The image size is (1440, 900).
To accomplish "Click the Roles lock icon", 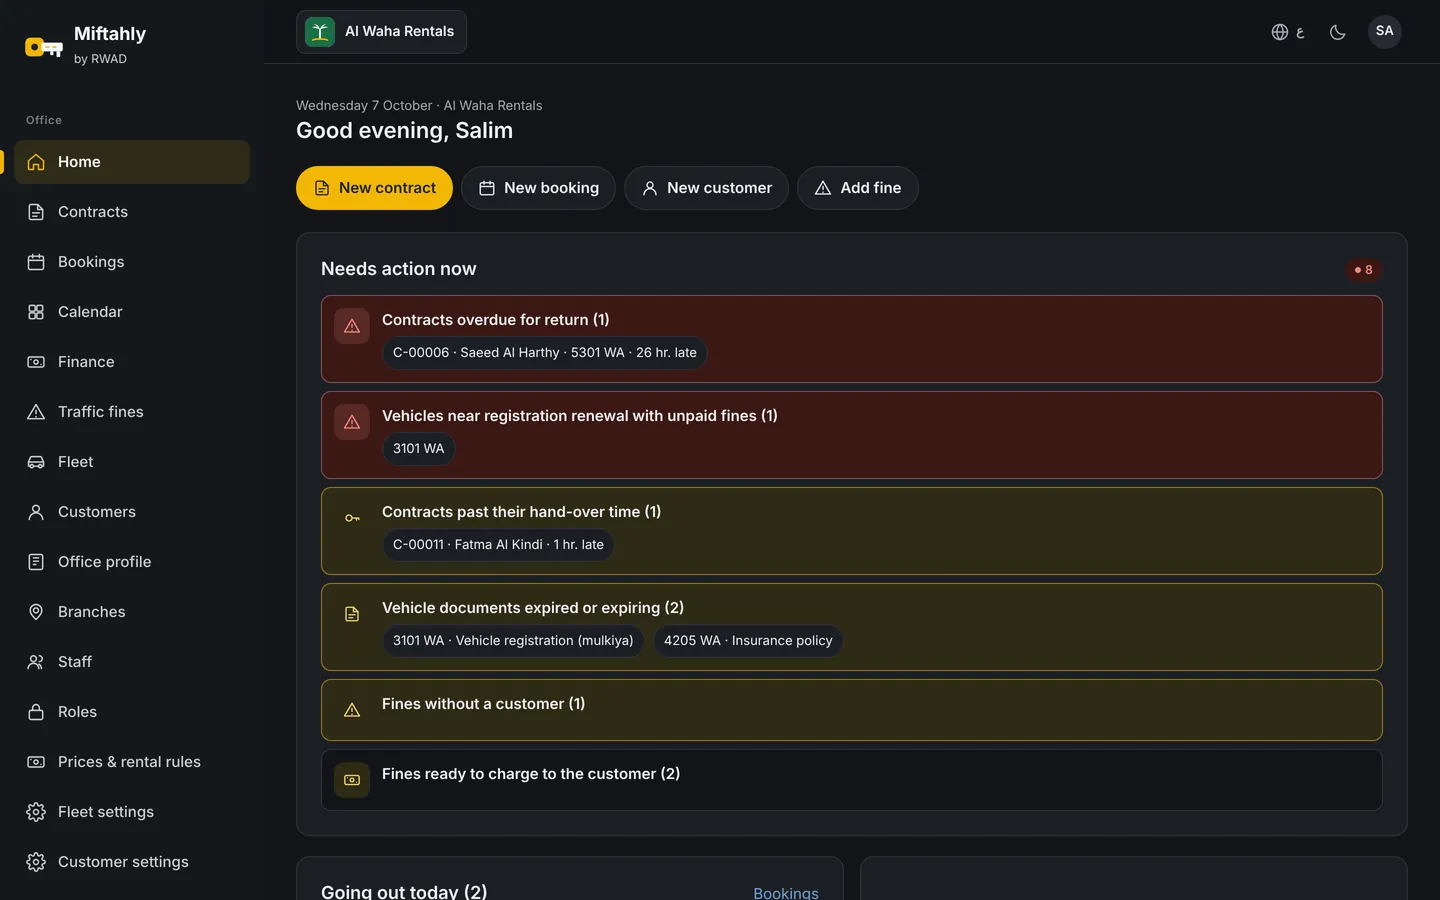I will pyautogui.click(x=36, y=712).
